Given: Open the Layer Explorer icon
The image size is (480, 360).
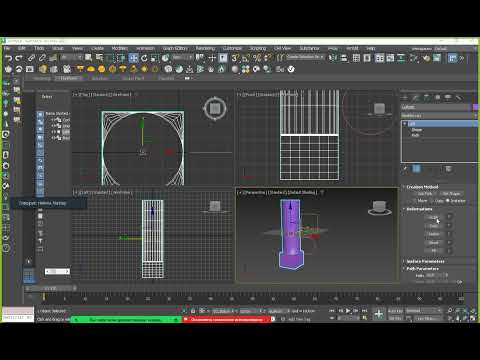Looking at the screenshot, I should click(x=367, y=58).
